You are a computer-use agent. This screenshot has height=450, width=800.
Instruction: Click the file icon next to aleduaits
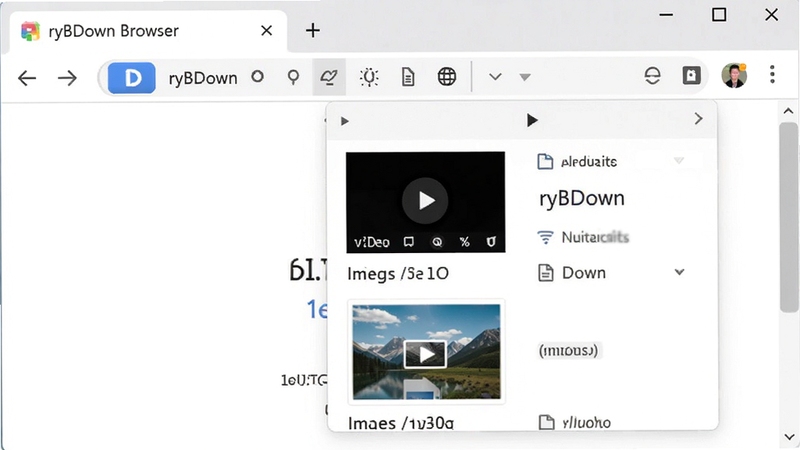click(545, 162)
